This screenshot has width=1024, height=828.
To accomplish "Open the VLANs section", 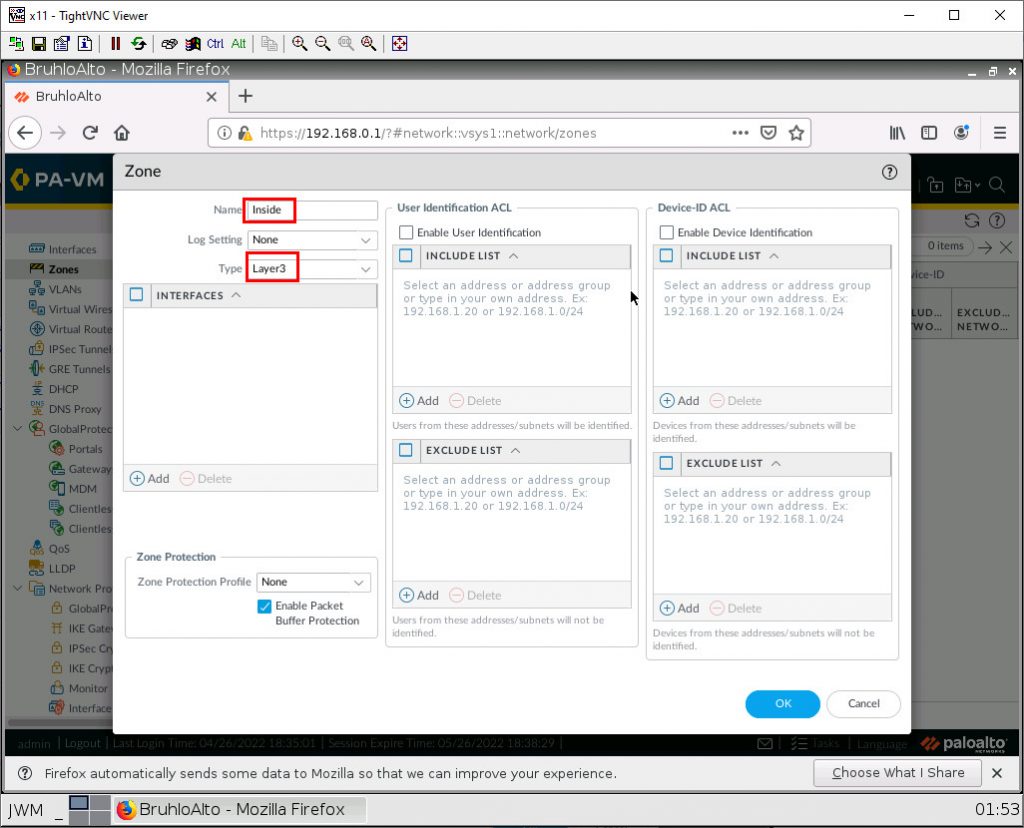I will click(x=67, y=289).
